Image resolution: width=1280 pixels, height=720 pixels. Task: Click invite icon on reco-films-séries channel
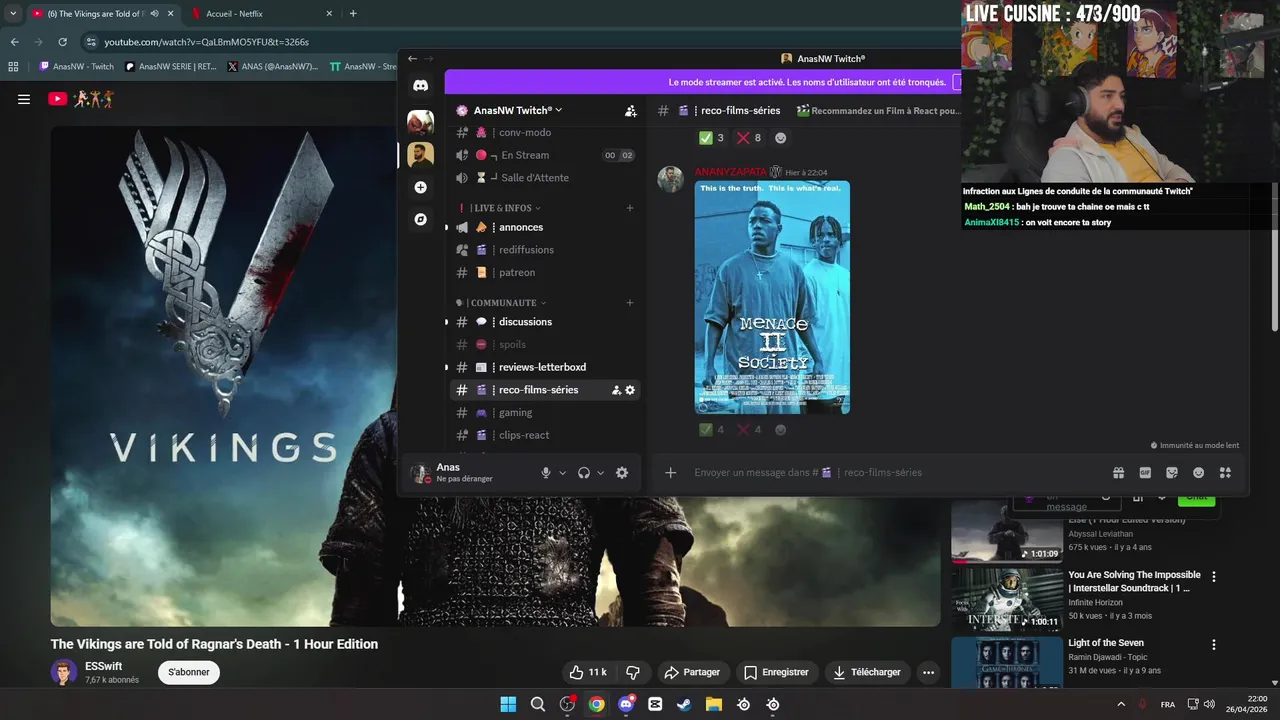[x=616, y=390]
